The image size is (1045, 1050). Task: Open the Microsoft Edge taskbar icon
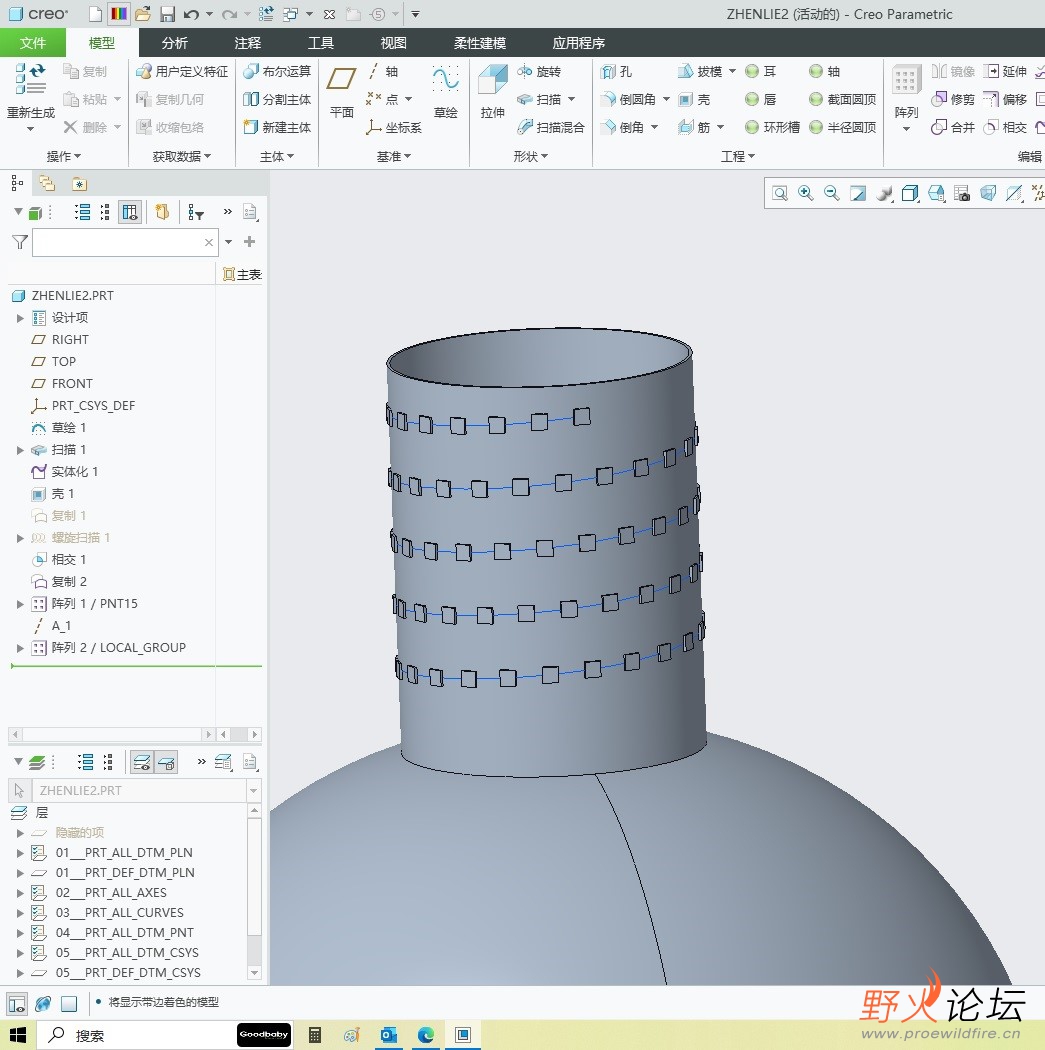[426, 1035]
